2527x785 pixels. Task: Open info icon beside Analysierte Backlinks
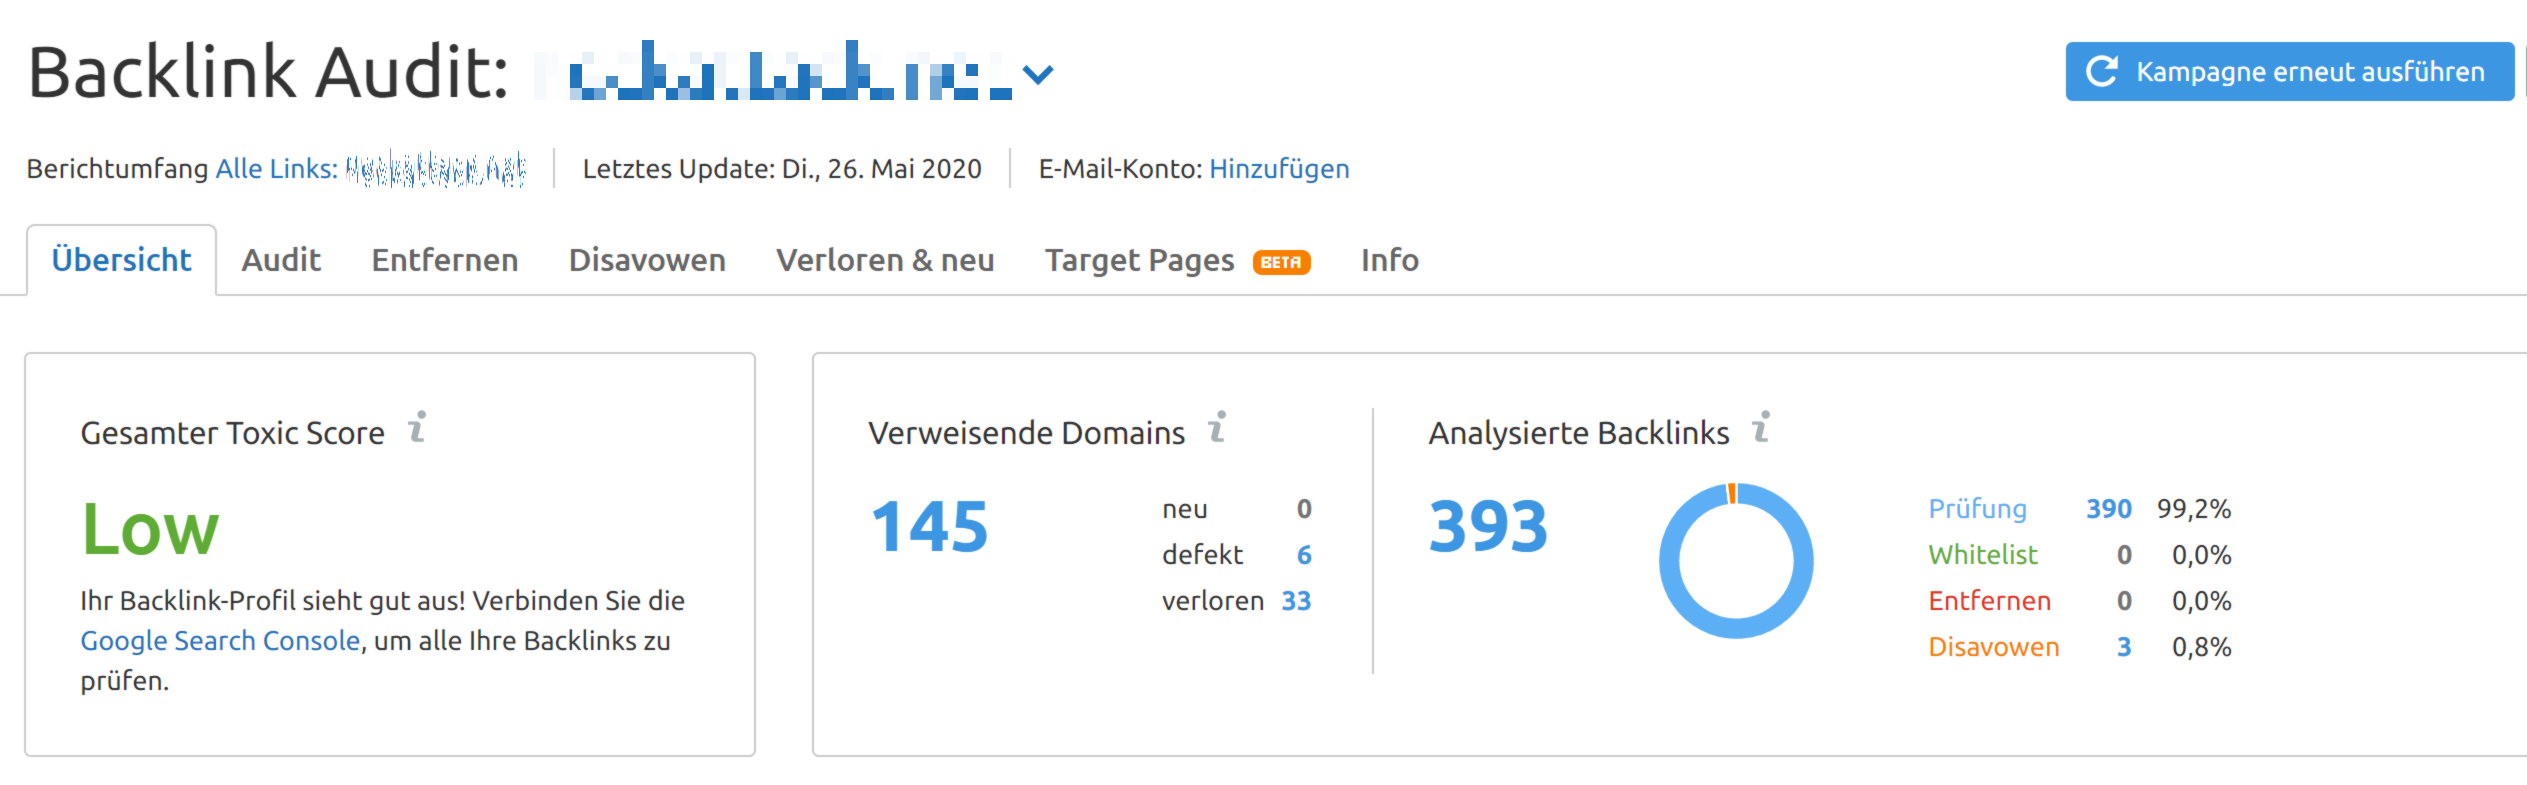1761,427
